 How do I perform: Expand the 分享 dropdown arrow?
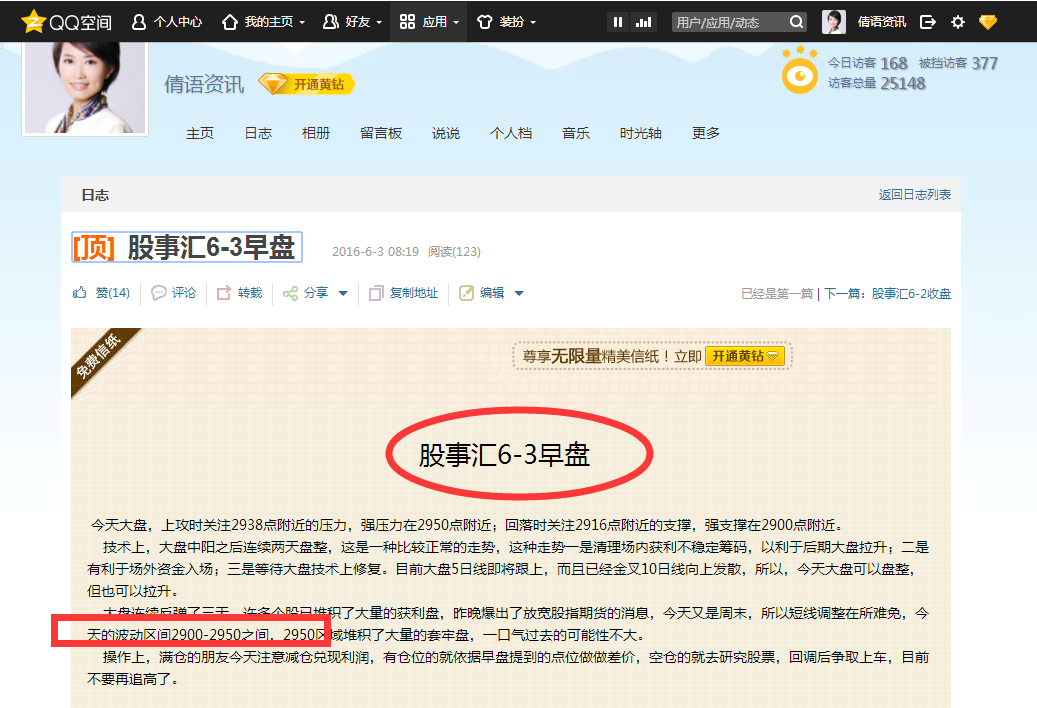click(343, 293)
